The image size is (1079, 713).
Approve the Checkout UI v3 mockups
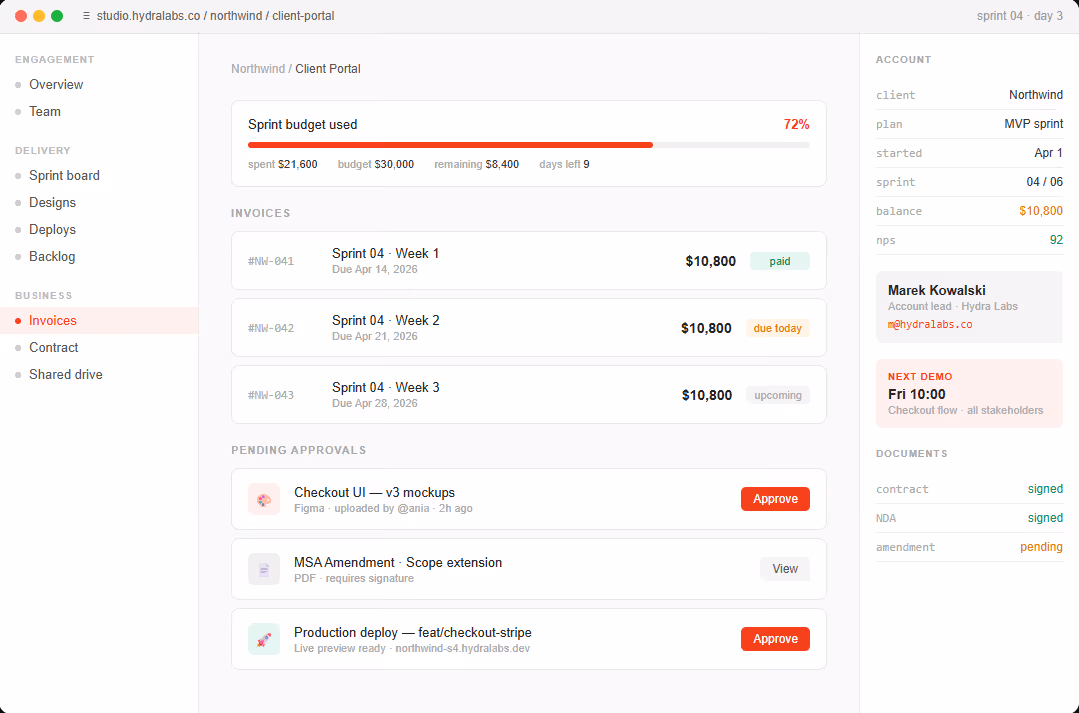pyautogui.click(x=775, y=499)
